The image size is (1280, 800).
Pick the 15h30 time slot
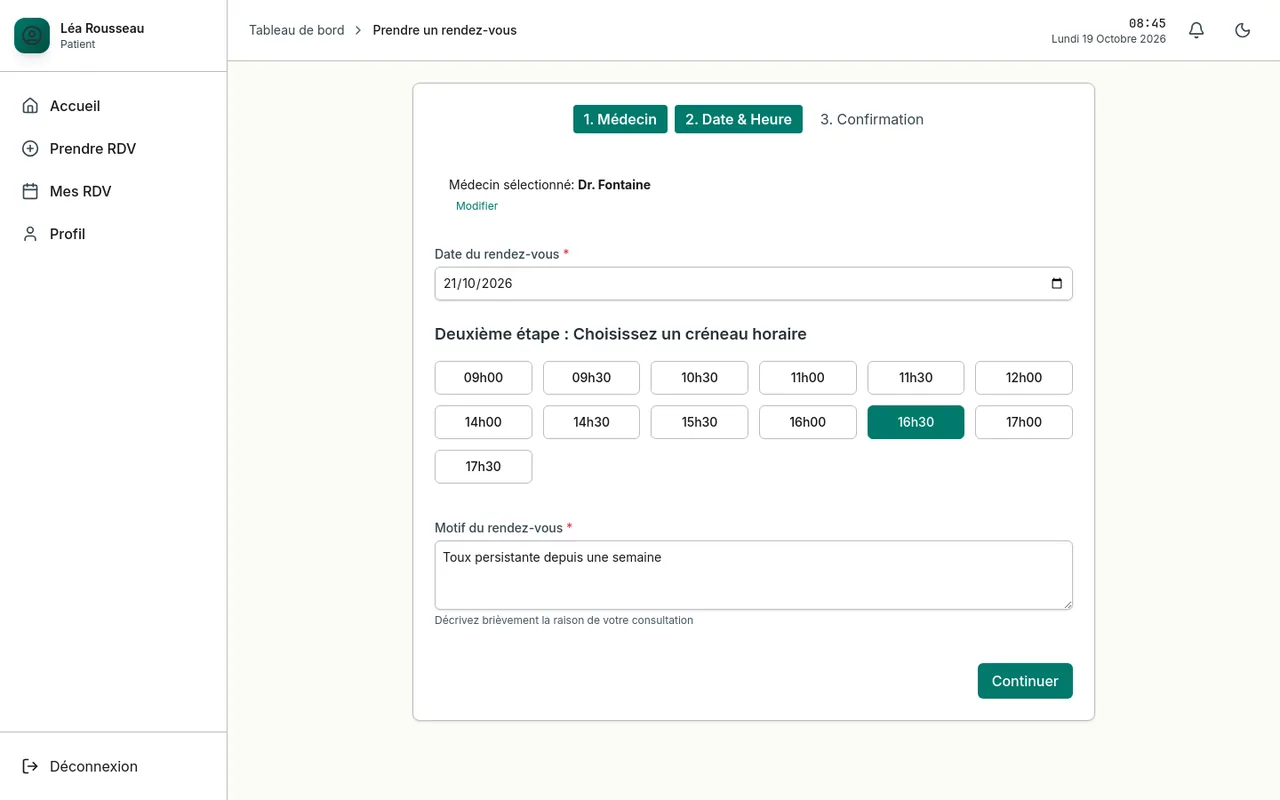point(699,422)
